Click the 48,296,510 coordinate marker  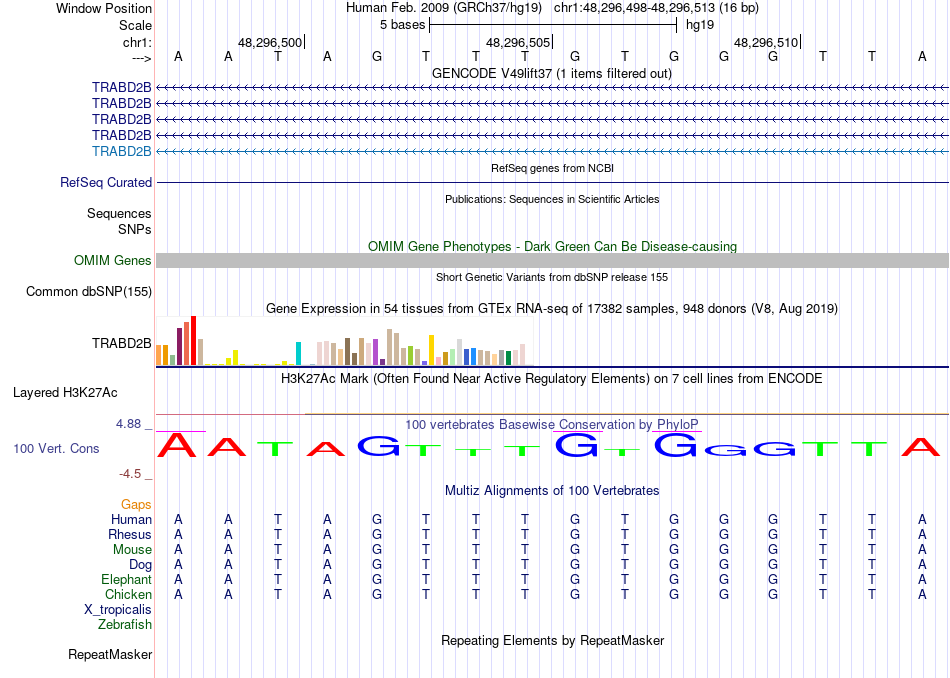click(x=766, y=42)
